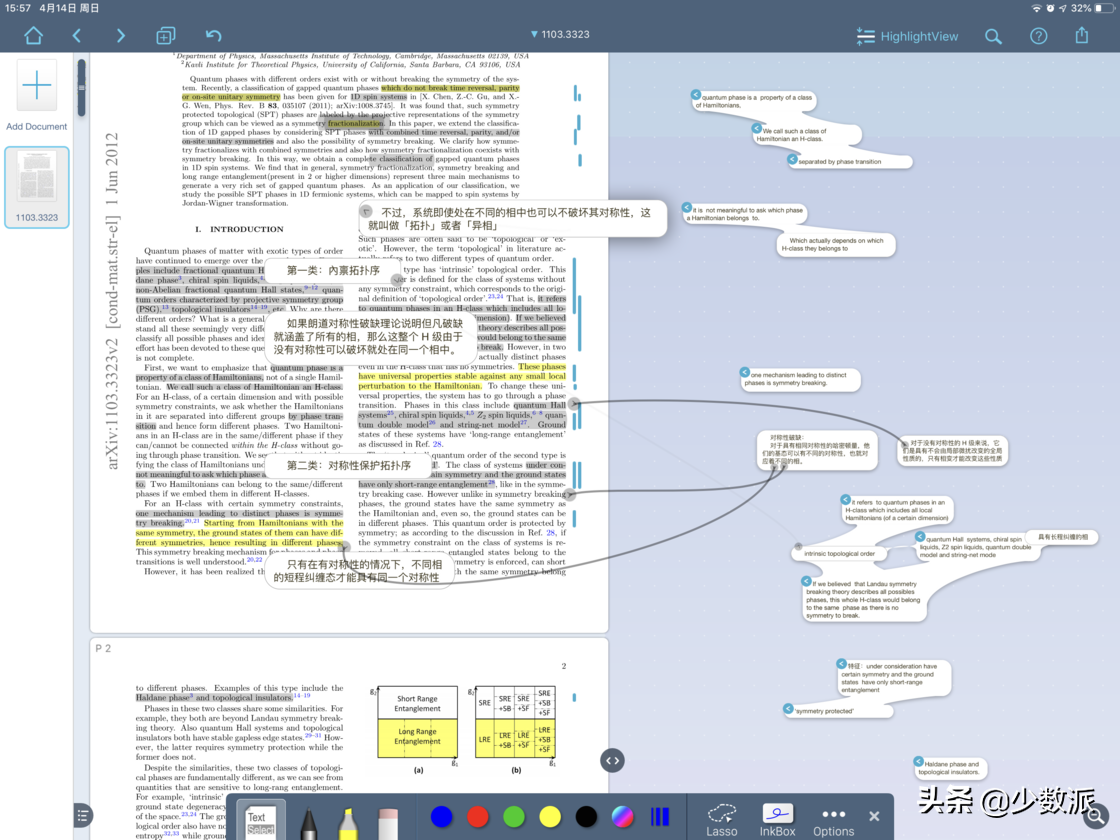Select the 'intrinsic topological order' note
This screenshot has height=840, width=1120.
click(x=839, y=554)
